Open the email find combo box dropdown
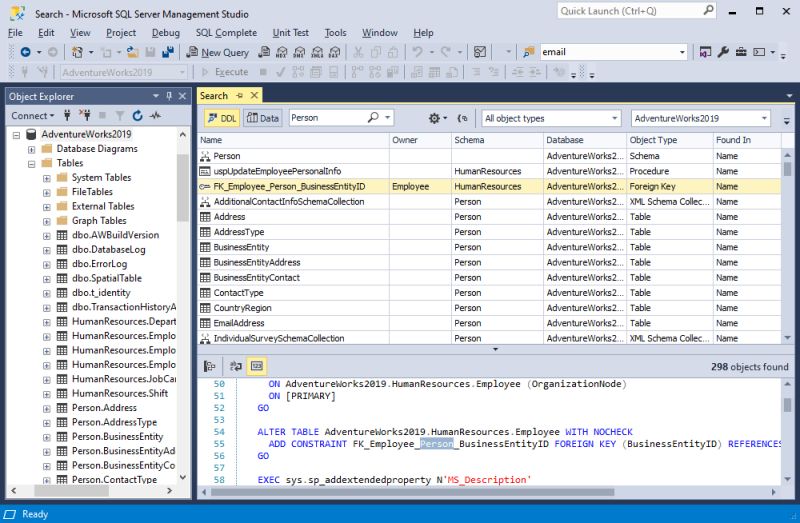The image size is (800, 523). click(x=682, y=52)
